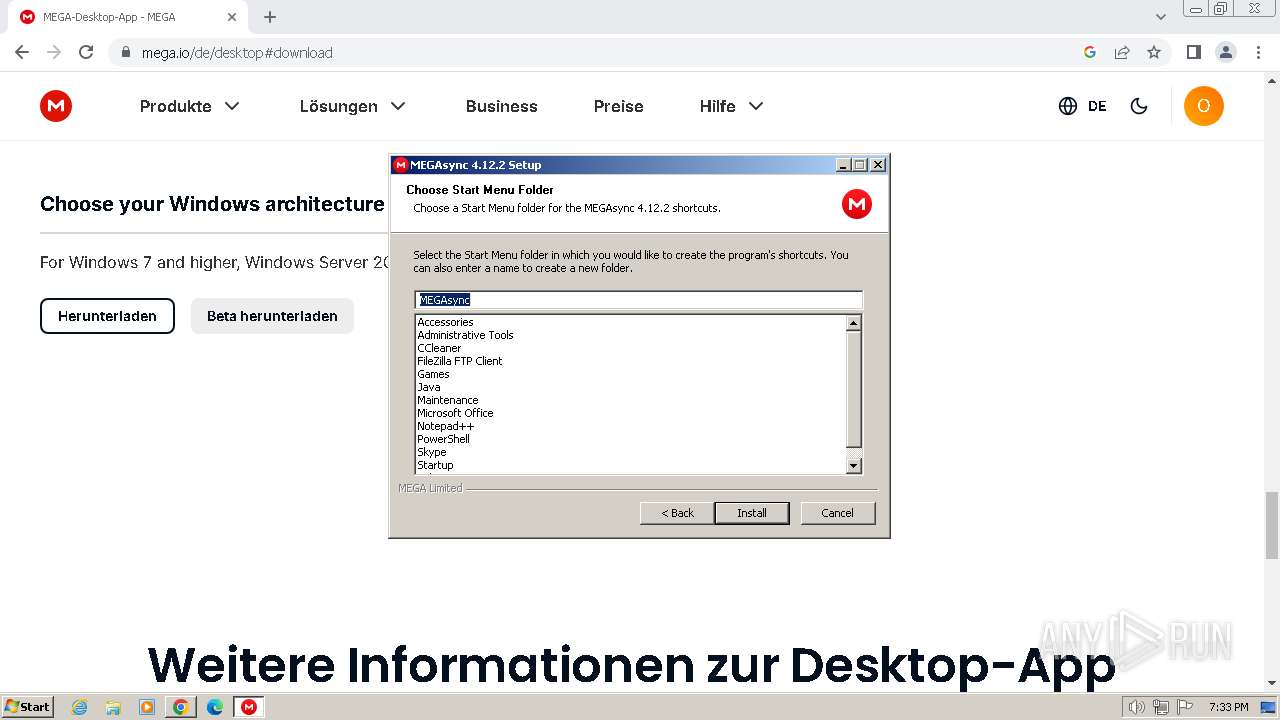Select FileZilla FTP Client folder
1280x720 pixels.
[460, 361]
